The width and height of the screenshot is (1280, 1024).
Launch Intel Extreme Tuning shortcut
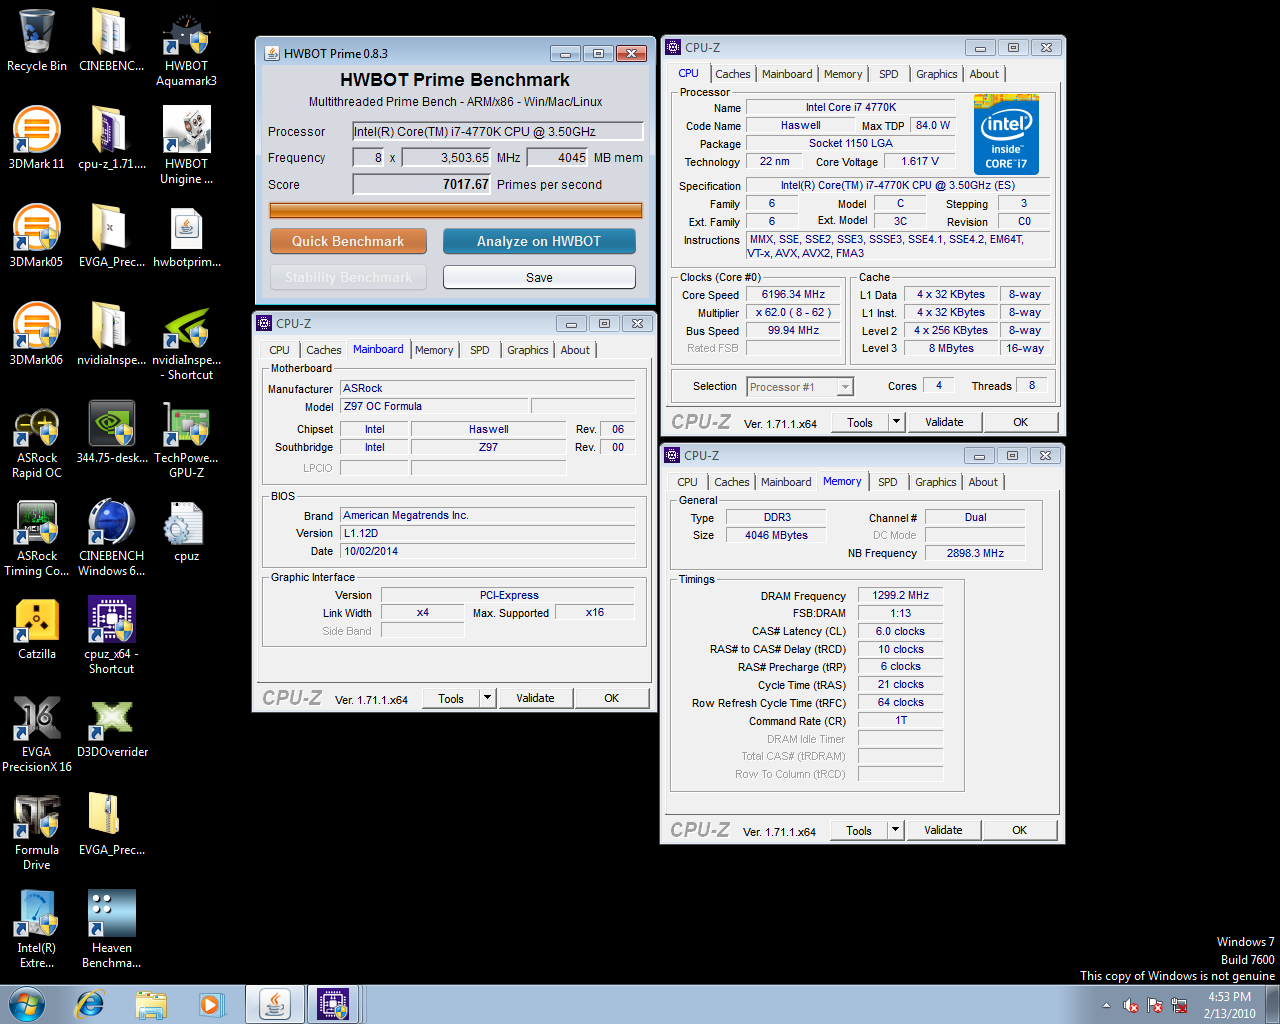(x=37, y=931)
